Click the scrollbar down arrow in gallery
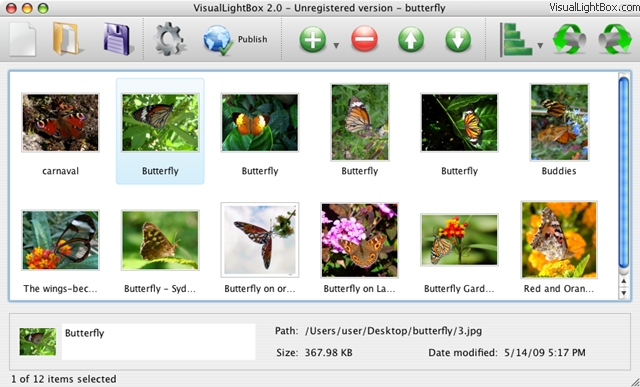The width and height of the screenshot is (640, 387). [623, 293]
